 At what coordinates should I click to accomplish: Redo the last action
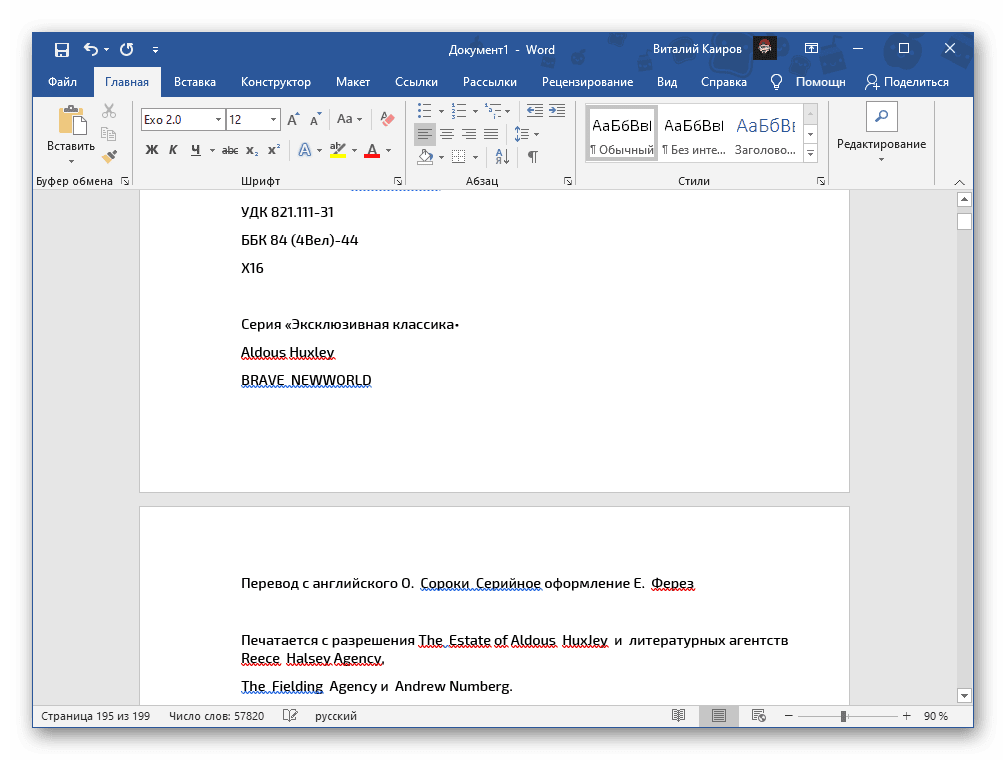coord(127,49)
